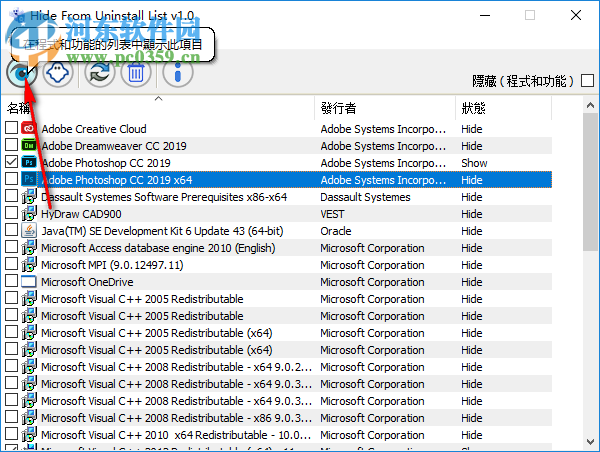Click the trash can delete icon
Viewport: 600px width, 452px height.
136,72
